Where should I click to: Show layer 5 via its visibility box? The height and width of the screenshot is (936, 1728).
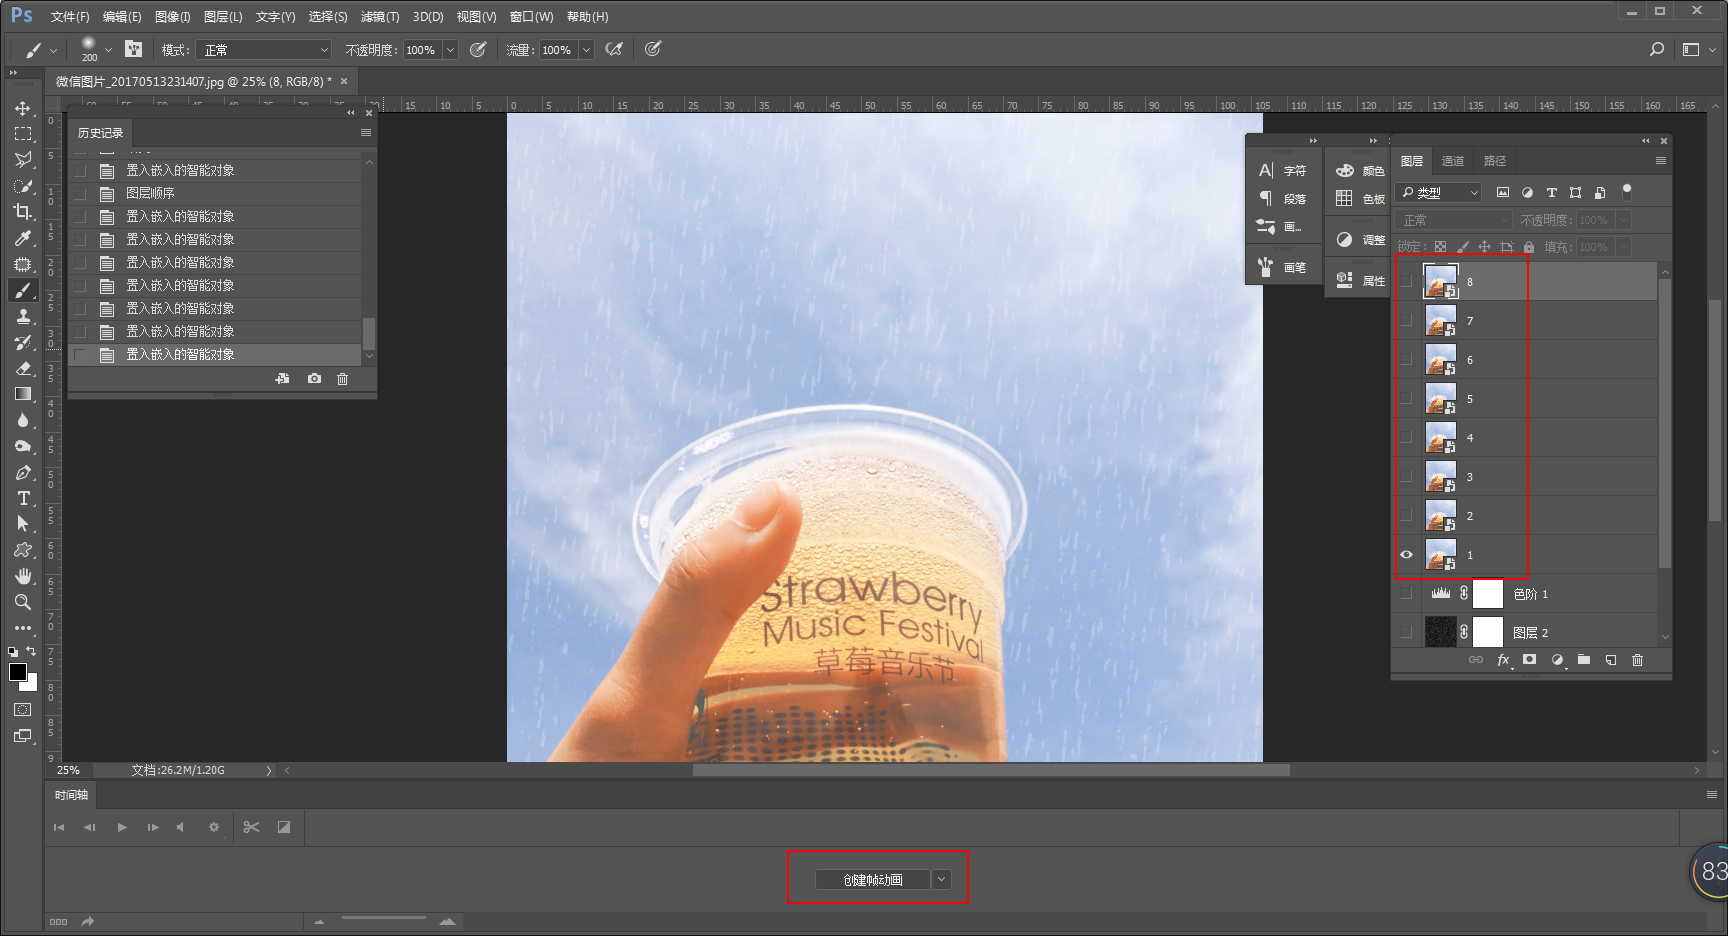point(1407,399)
